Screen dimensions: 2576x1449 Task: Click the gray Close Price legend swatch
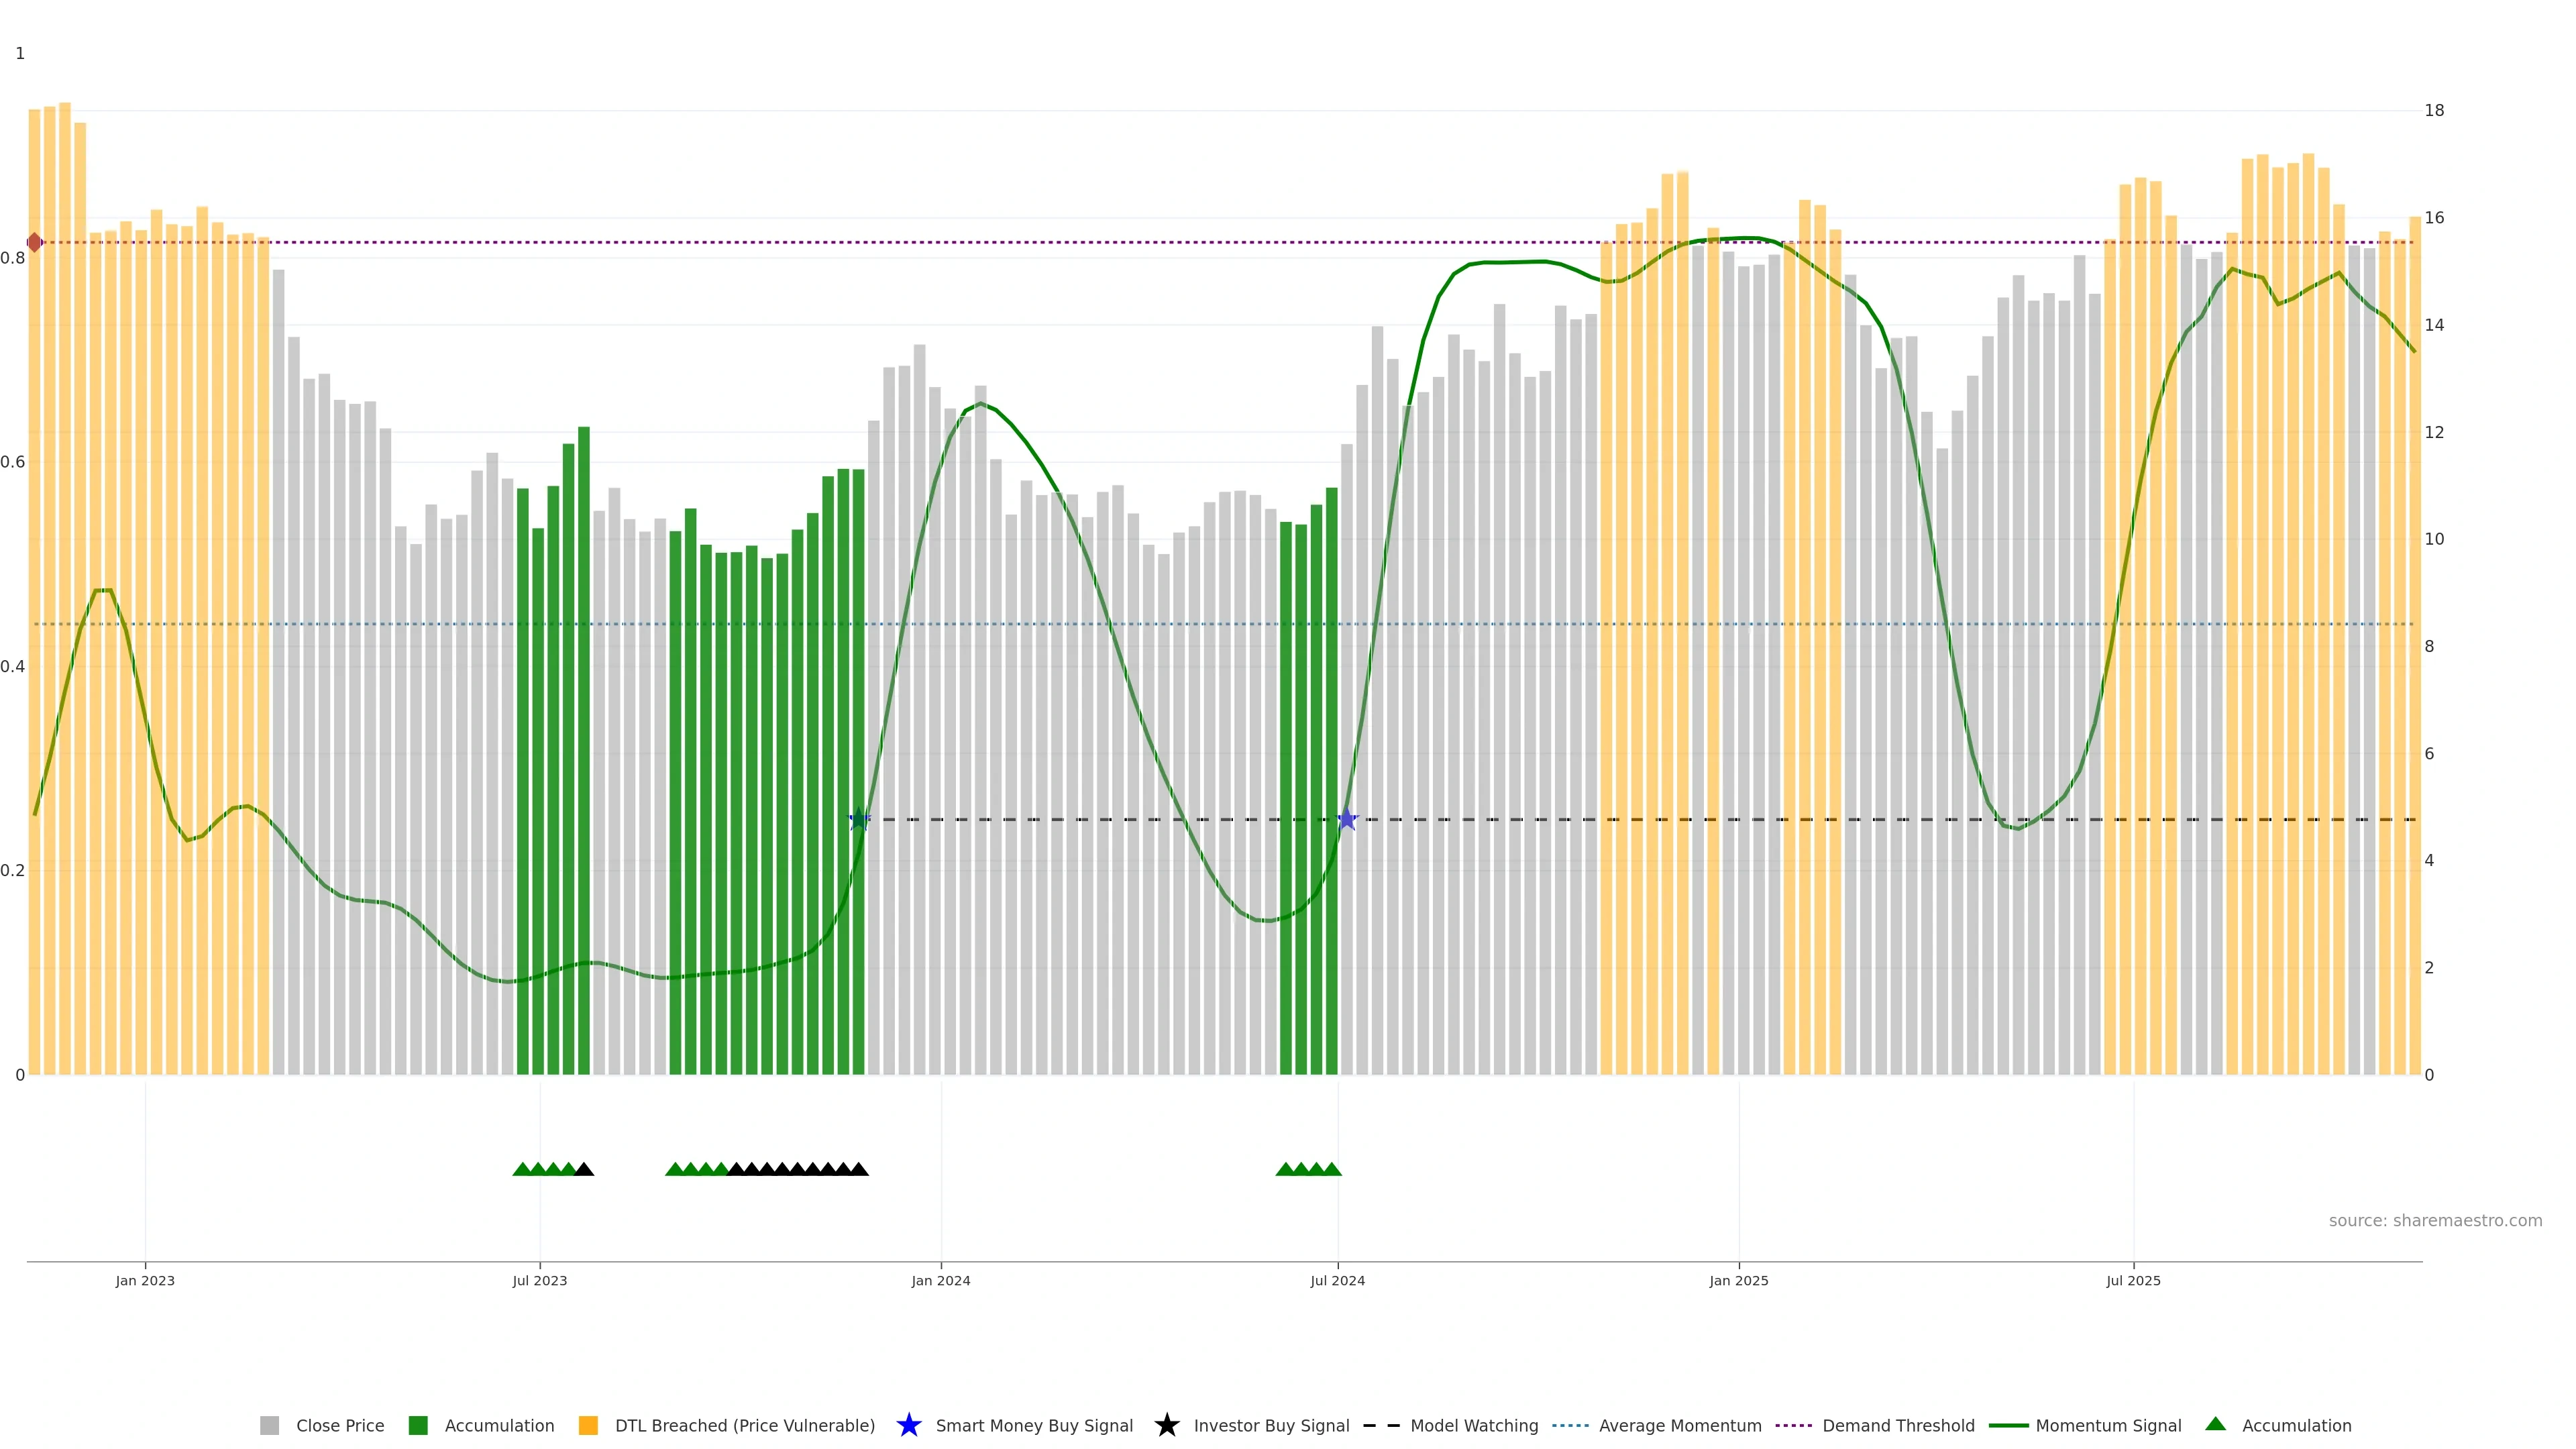click(x=269, y=1425)
